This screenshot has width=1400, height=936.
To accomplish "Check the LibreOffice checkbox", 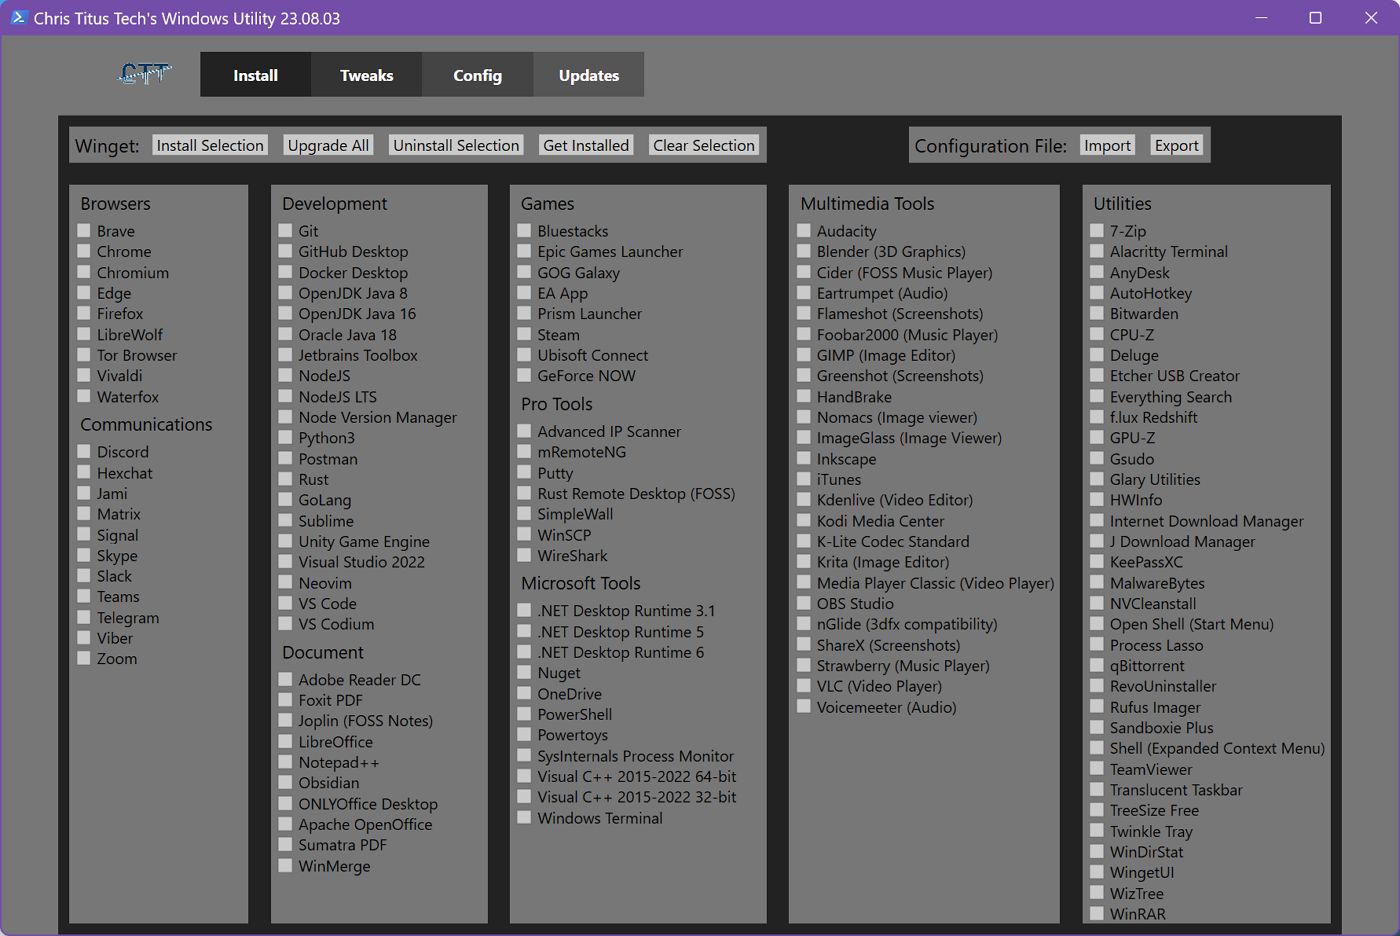I will pyautogui.click(x=286, y=741).
